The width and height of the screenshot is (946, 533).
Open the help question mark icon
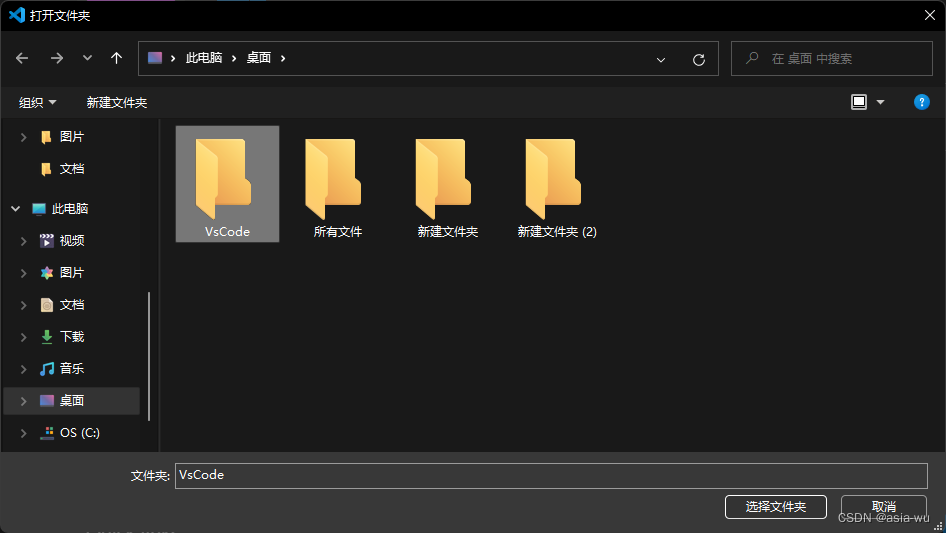click(x=922, y=102)
